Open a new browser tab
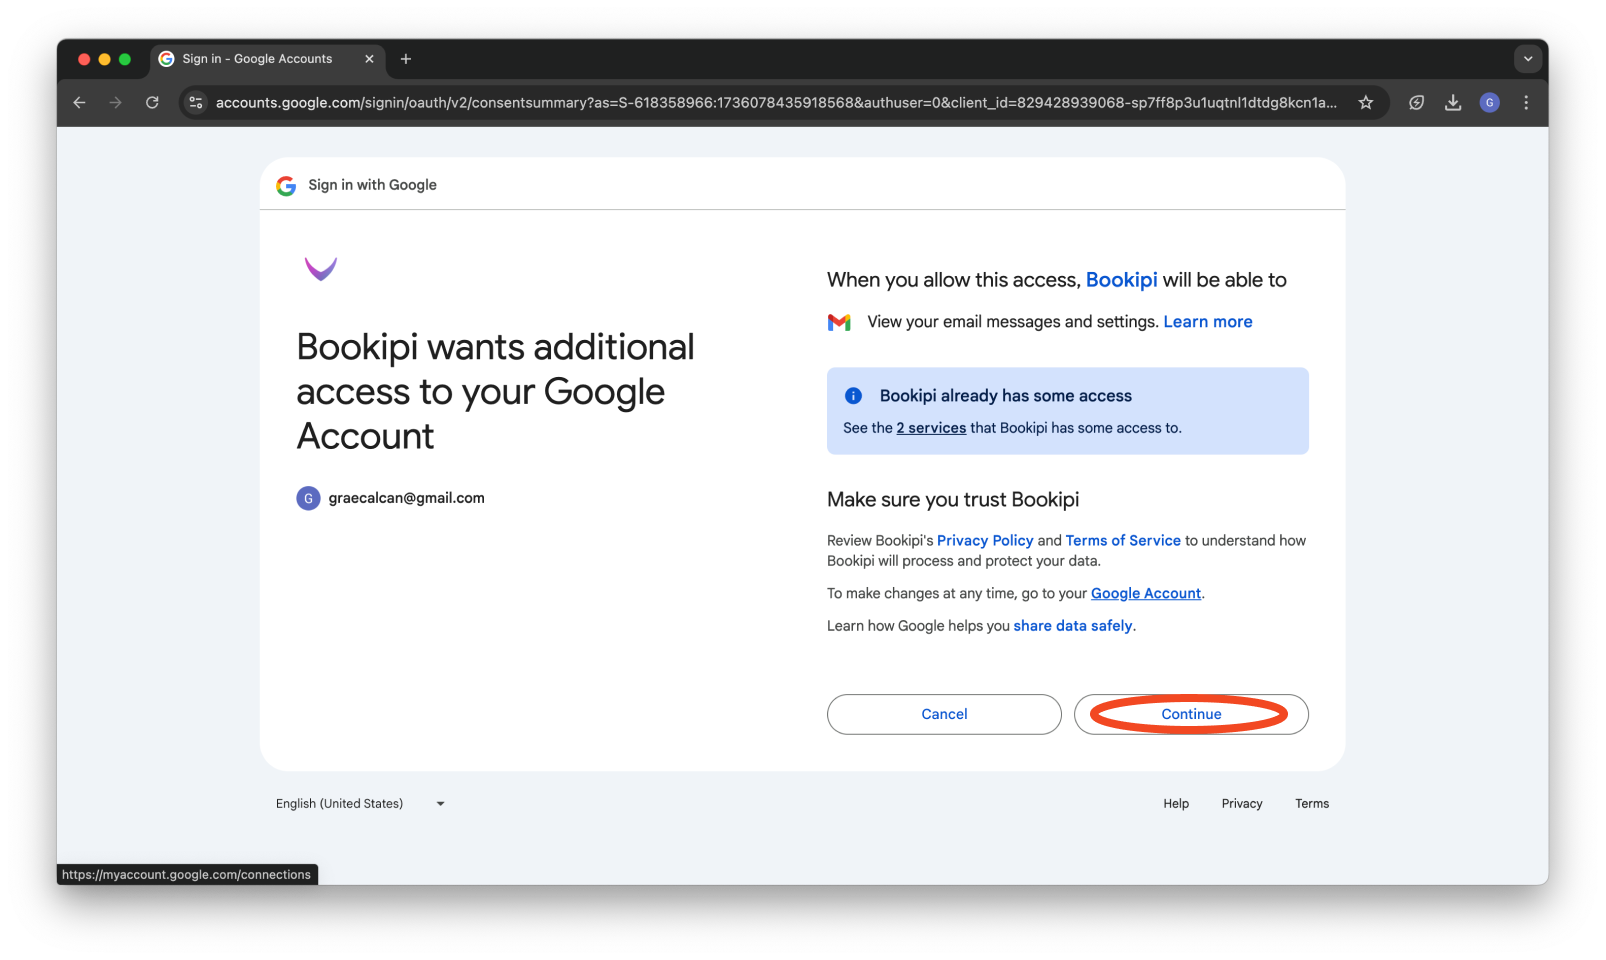Image resolution: width=1606 pixels, height=960 pixels. [x=406, y=59]
